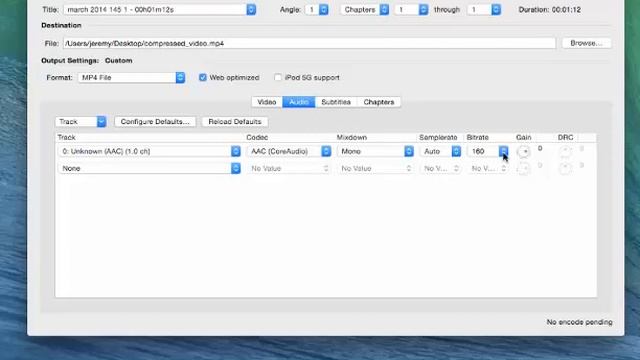Click the Mixdown column header

tap(376, 138)
